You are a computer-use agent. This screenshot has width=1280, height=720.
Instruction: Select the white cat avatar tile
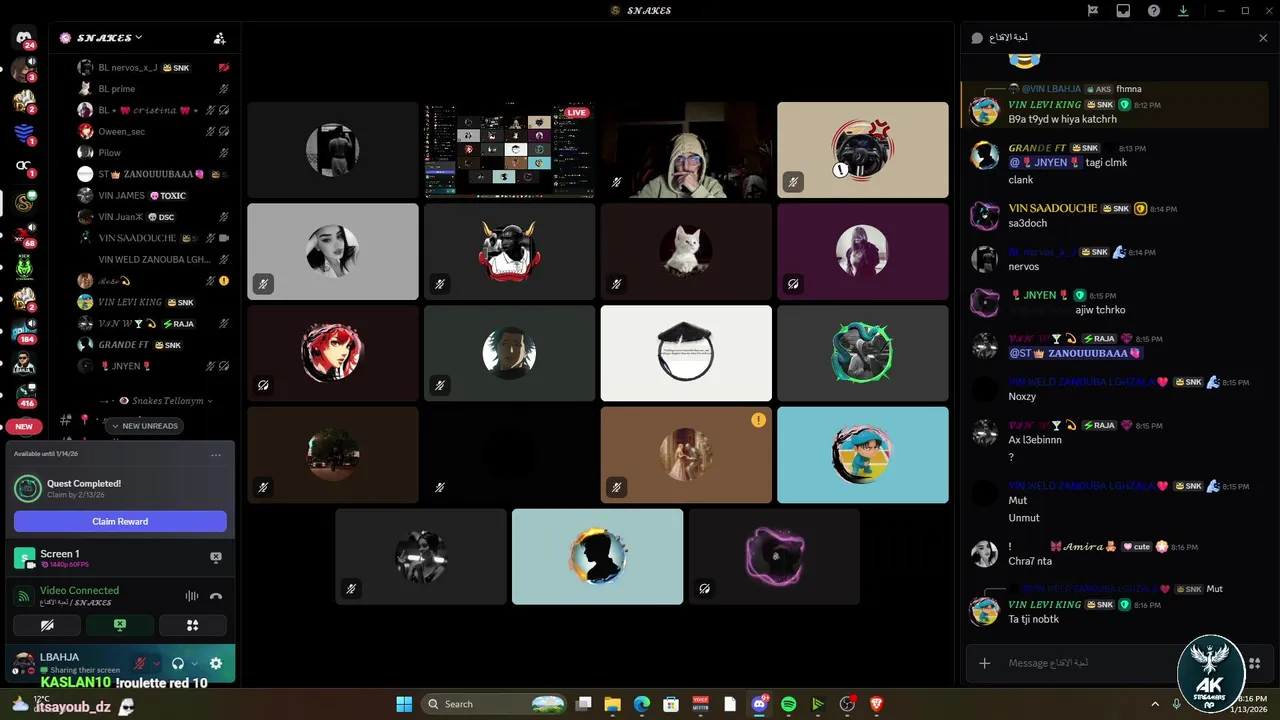(686, 252)
